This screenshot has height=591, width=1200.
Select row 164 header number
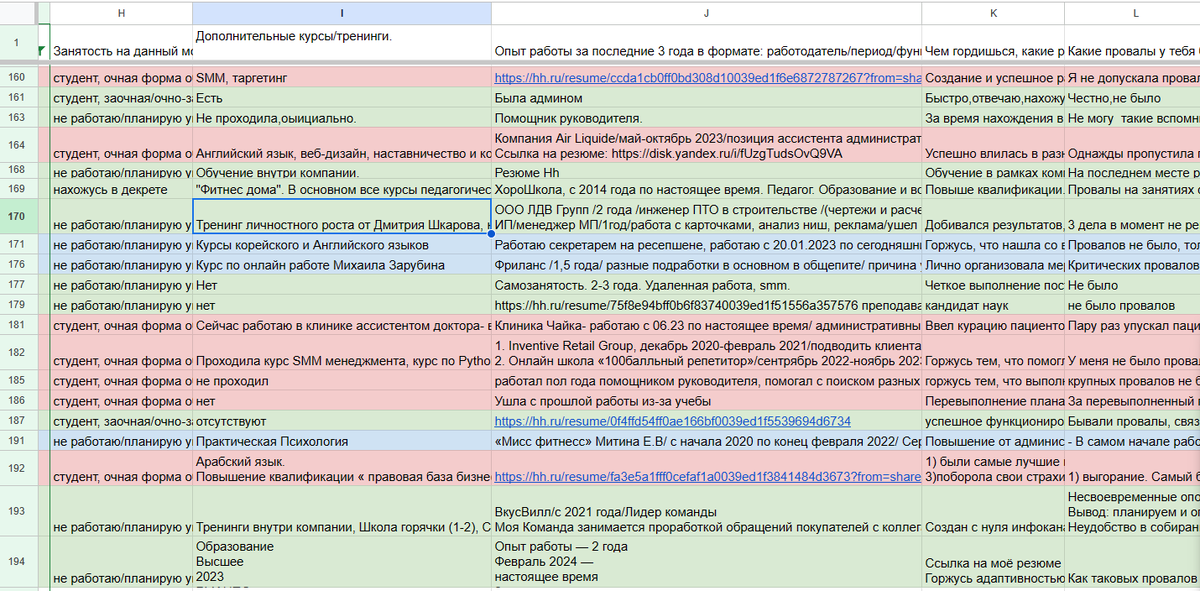click(x=17, y=145)
